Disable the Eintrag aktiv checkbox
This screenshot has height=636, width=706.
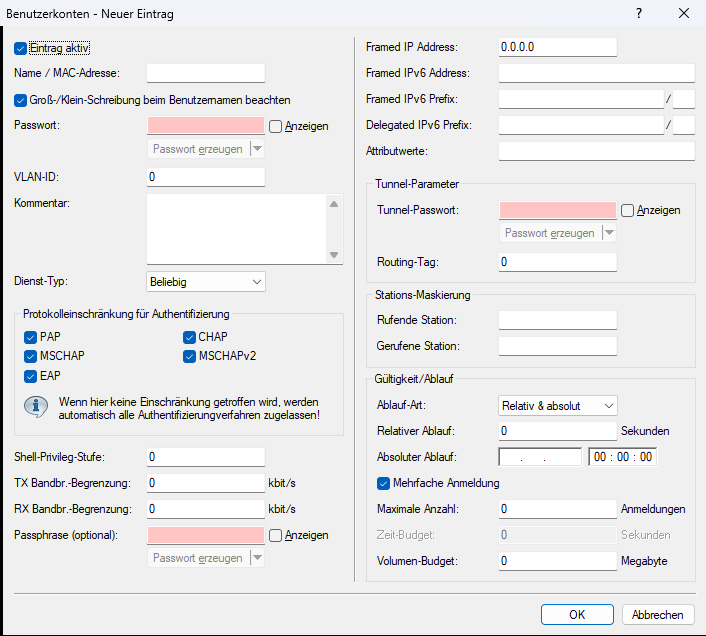(21, 48)
